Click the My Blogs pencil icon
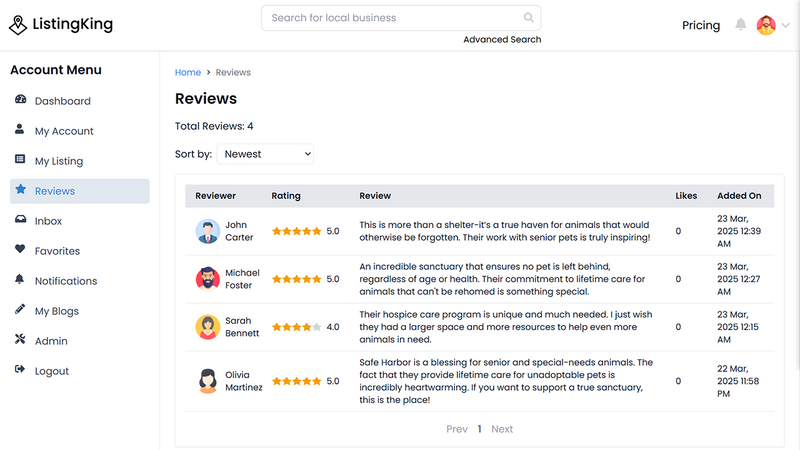 (20, 309)
